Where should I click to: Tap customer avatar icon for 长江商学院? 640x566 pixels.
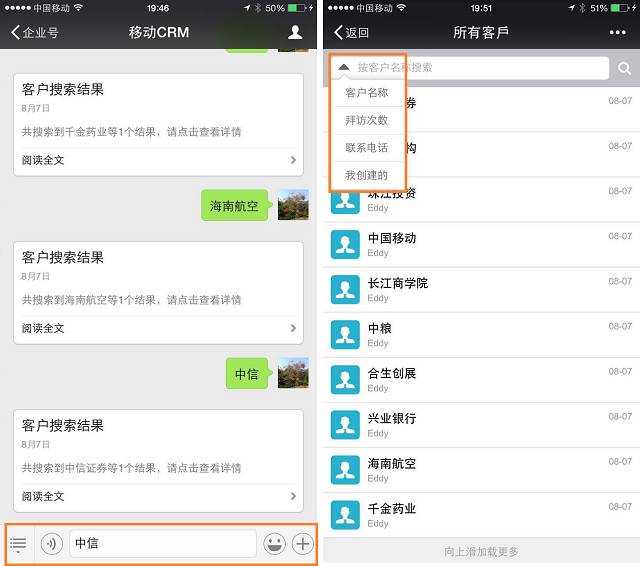coord(345,290)
